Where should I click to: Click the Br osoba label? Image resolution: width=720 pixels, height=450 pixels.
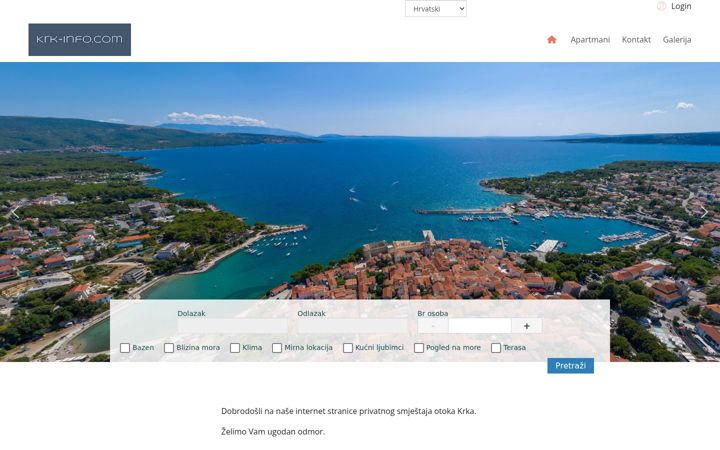point(433,314)
